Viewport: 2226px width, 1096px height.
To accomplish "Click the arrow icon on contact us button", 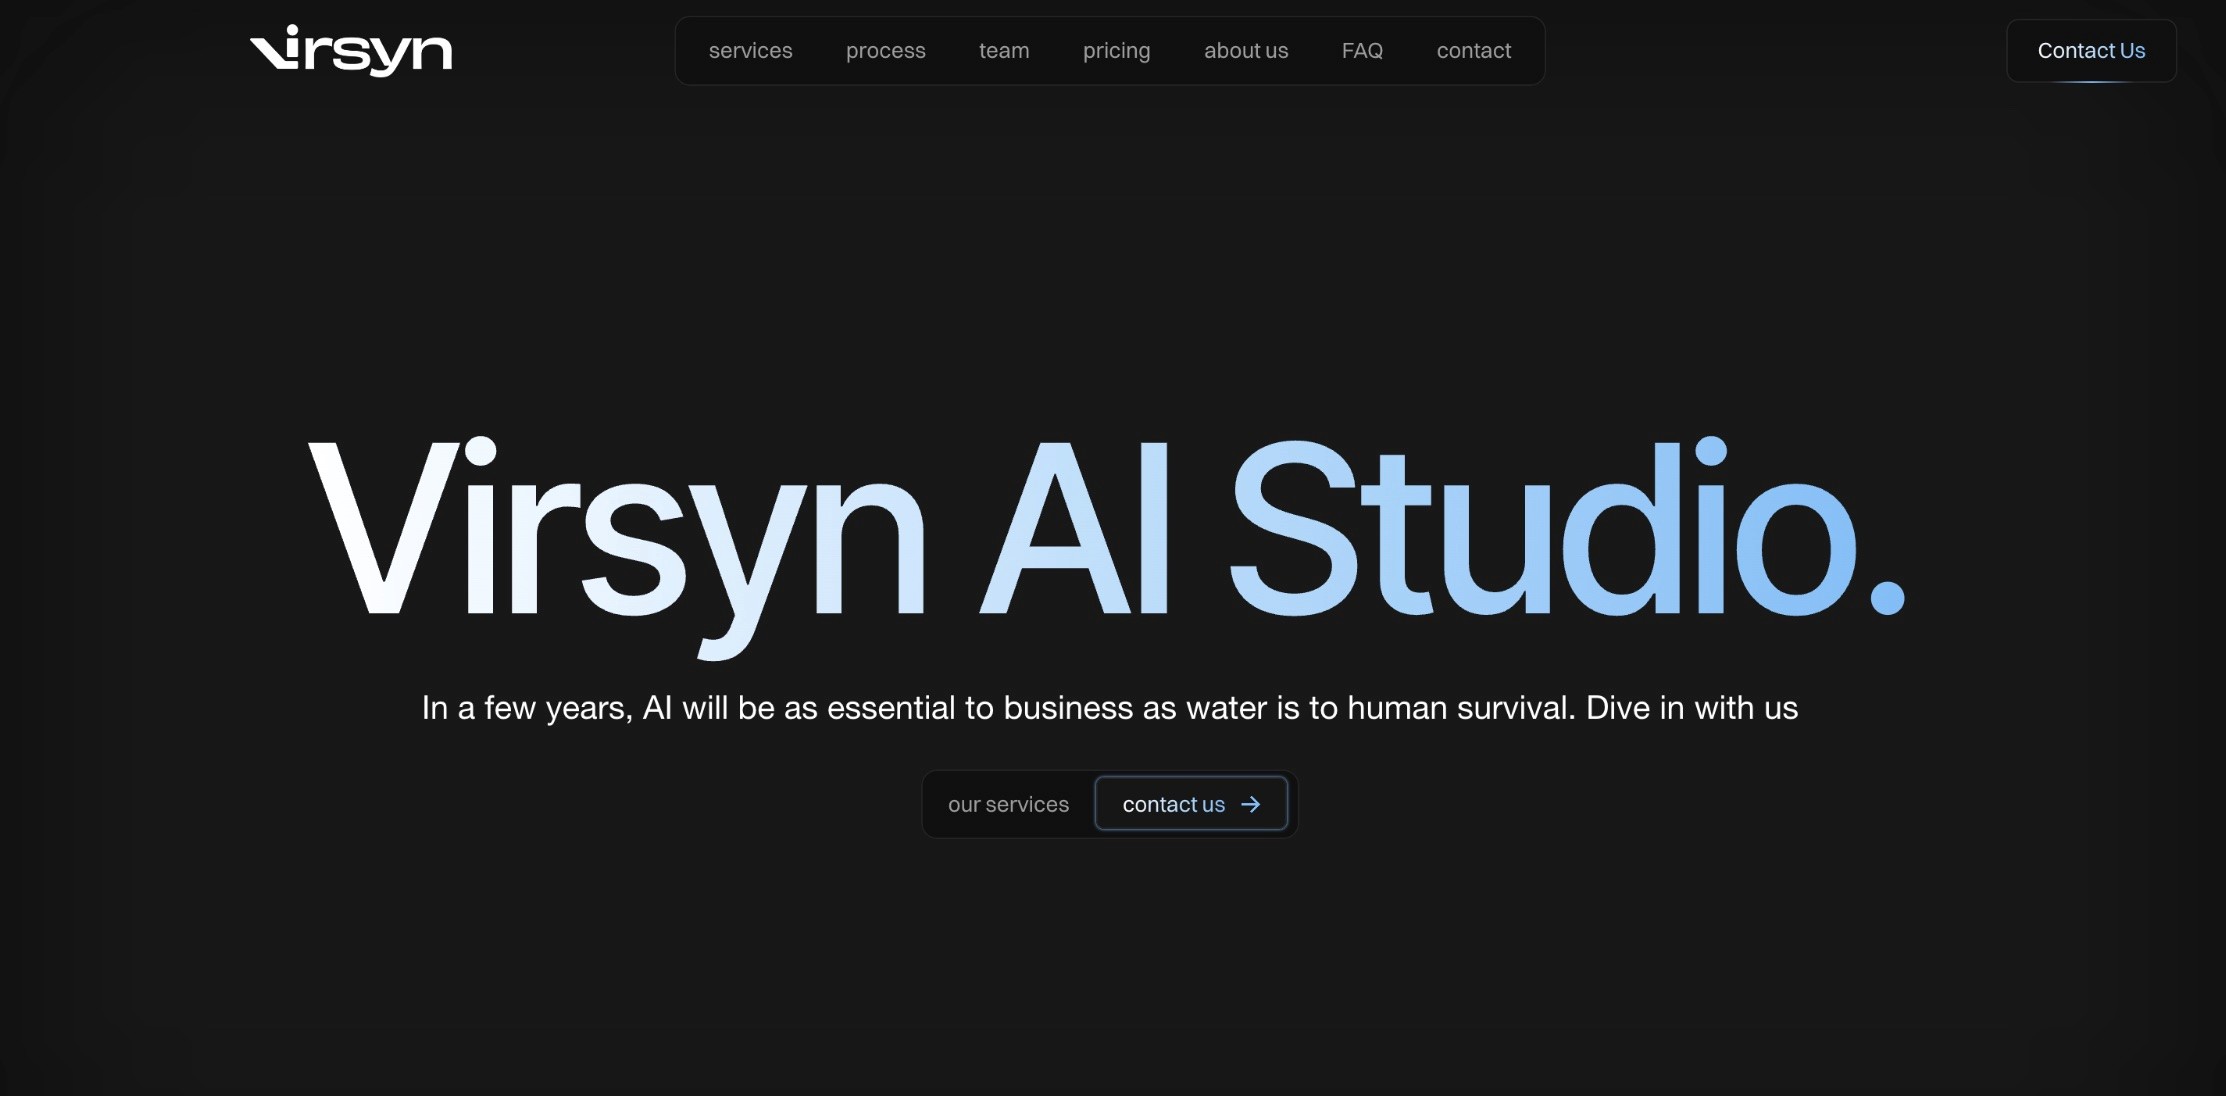I will click(x=1253, y=803).
